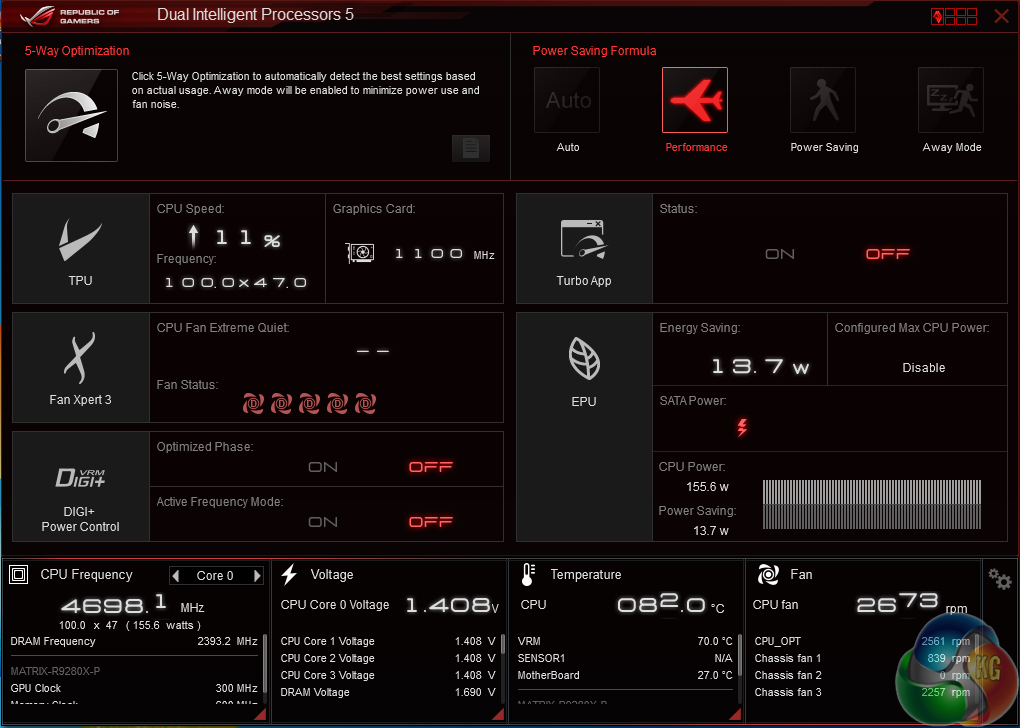
Task: Click the Core 0 selector label
Action: pos(215,576)
